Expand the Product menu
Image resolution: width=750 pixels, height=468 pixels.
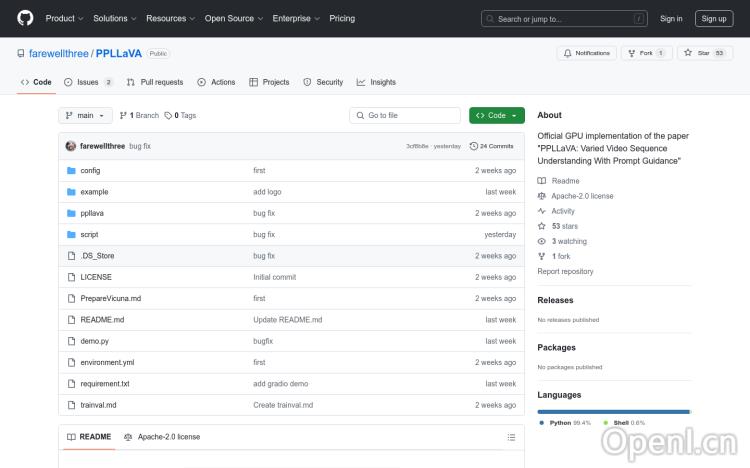(x=64, y=18)
